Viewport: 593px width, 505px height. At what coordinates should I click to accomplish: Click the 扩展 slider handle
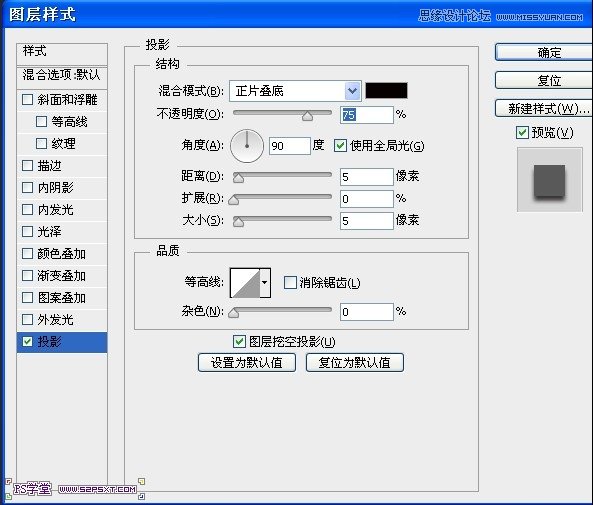[234, 200]
